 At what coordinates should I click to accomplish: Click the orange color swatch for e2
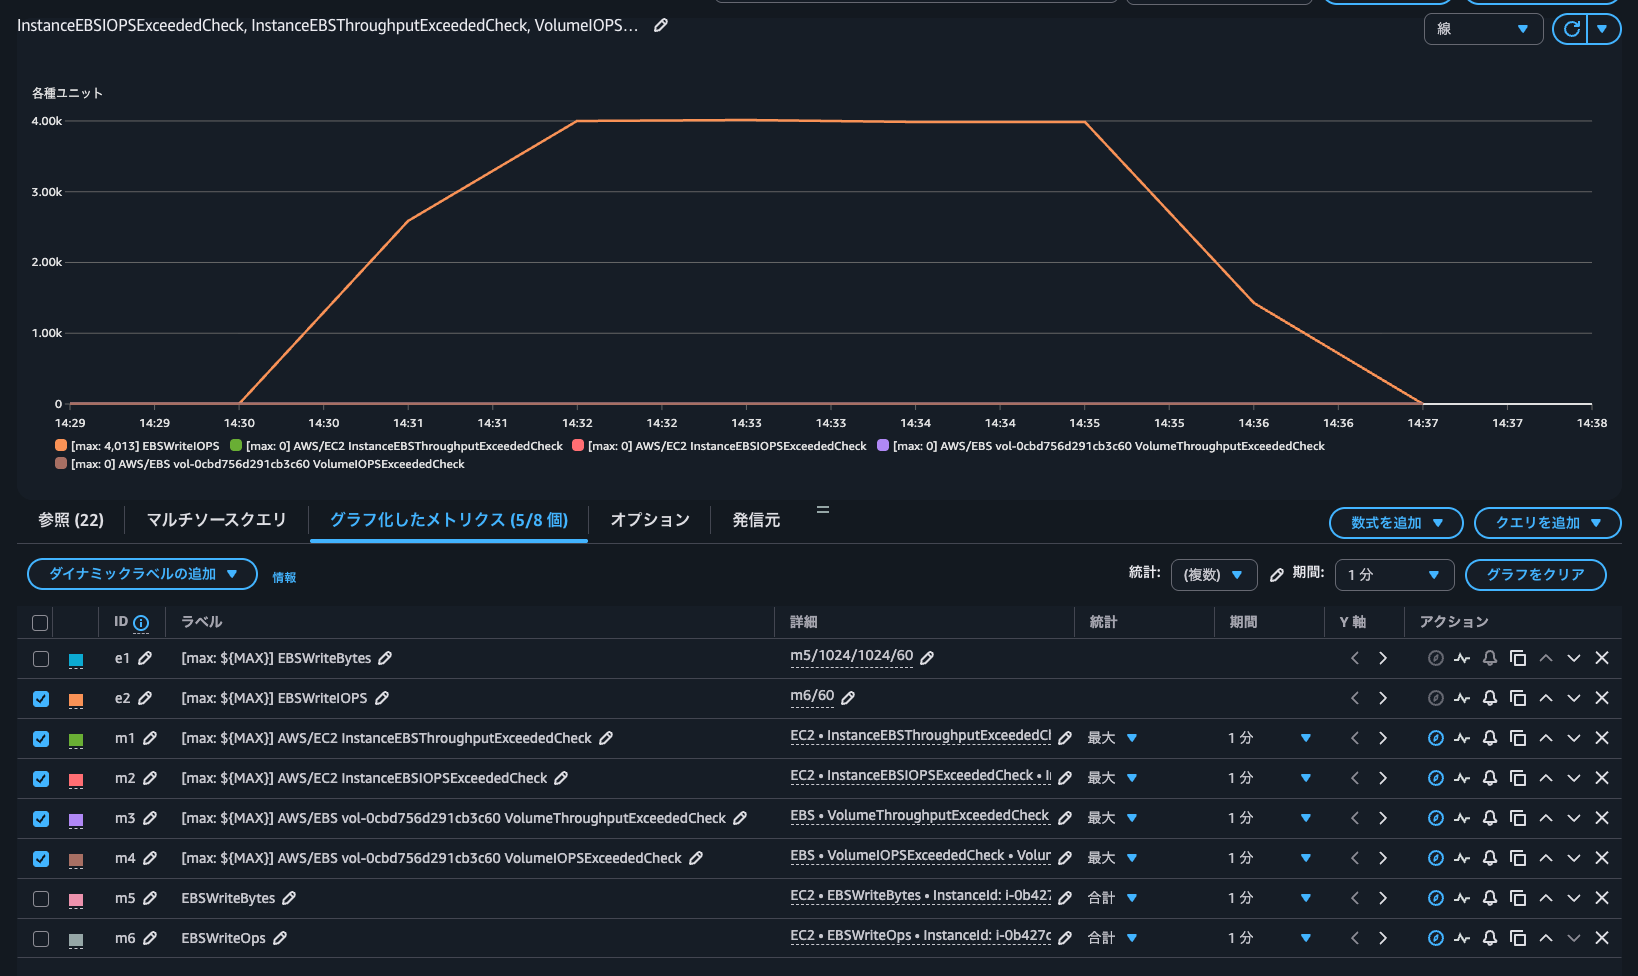(76, 699)
